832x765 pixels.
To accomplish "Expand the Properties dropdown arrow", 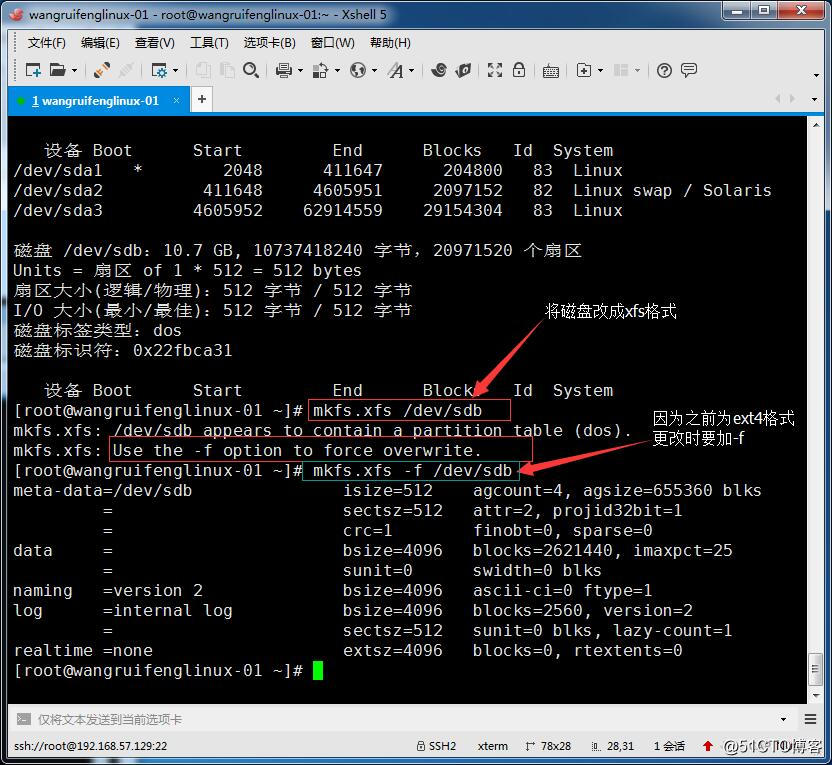I will (176, 71).
